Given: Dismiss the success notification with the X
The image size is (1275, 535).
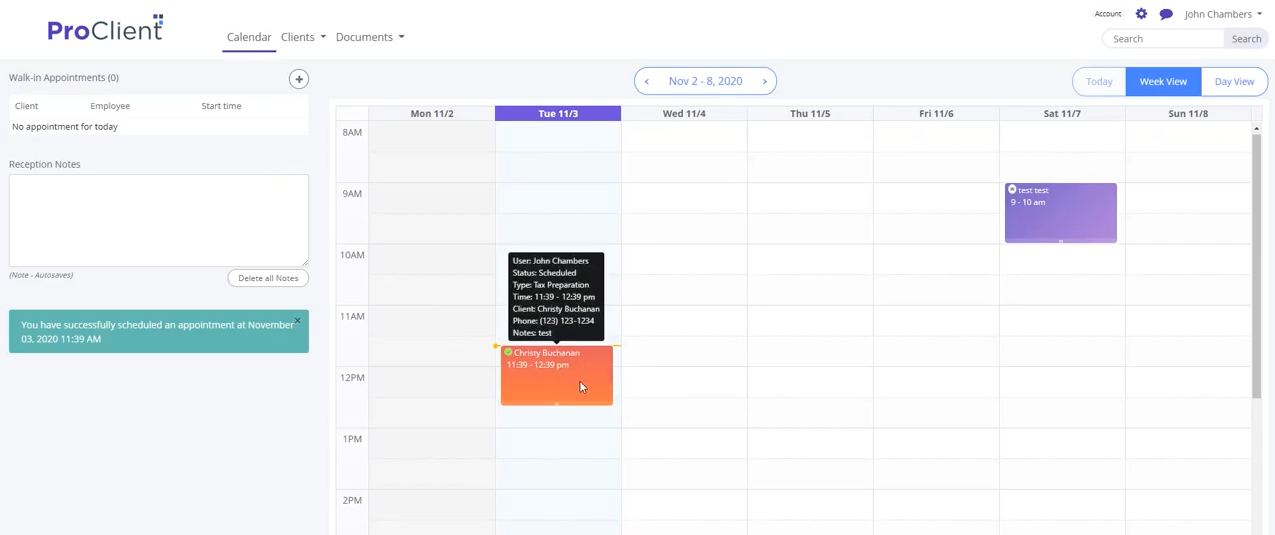Looking at the screenshot, I should 297,321.
